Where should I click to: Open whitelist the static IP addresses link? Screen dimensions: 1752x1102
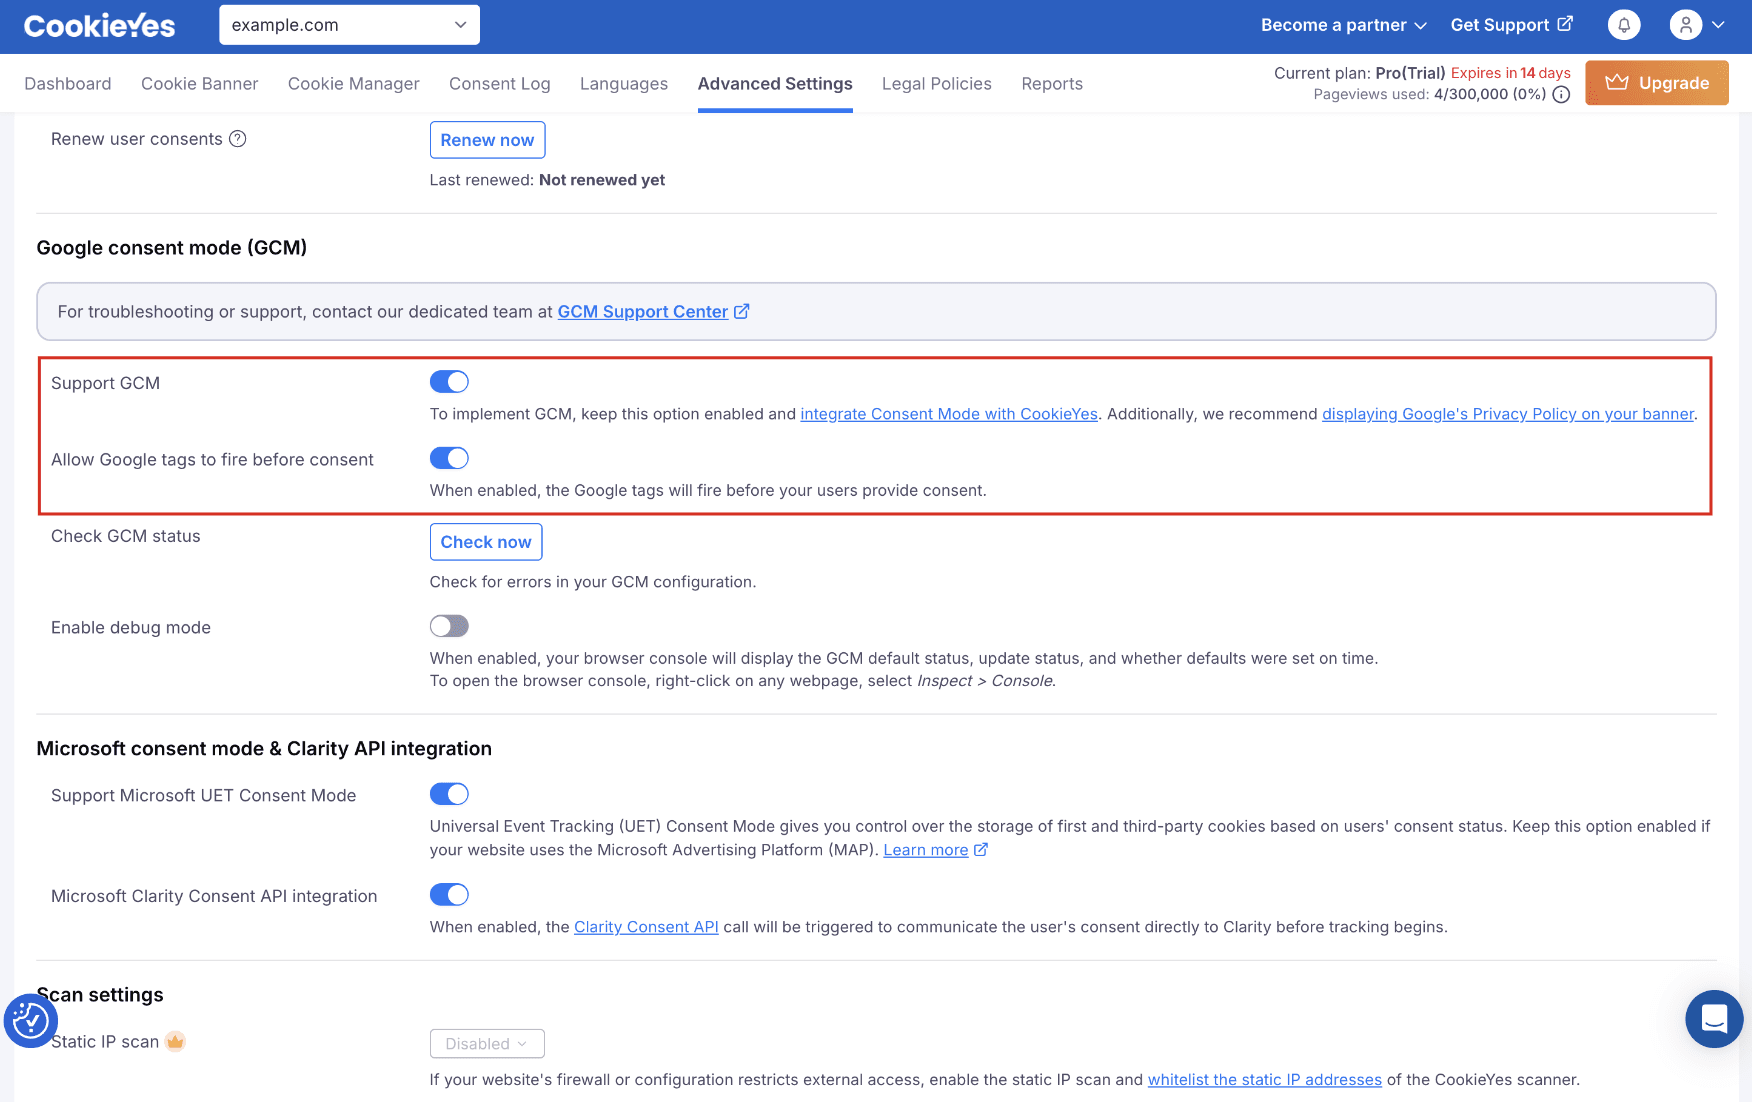pyautogui.click(x=1265, y=1080)
